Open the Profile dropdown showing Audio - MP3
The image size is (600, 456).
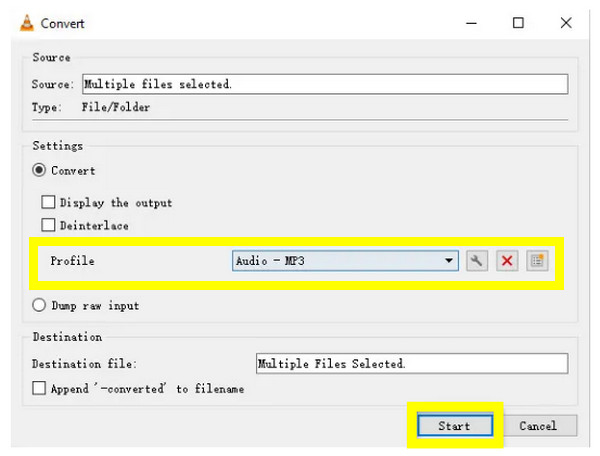click(x=345, y=261)
